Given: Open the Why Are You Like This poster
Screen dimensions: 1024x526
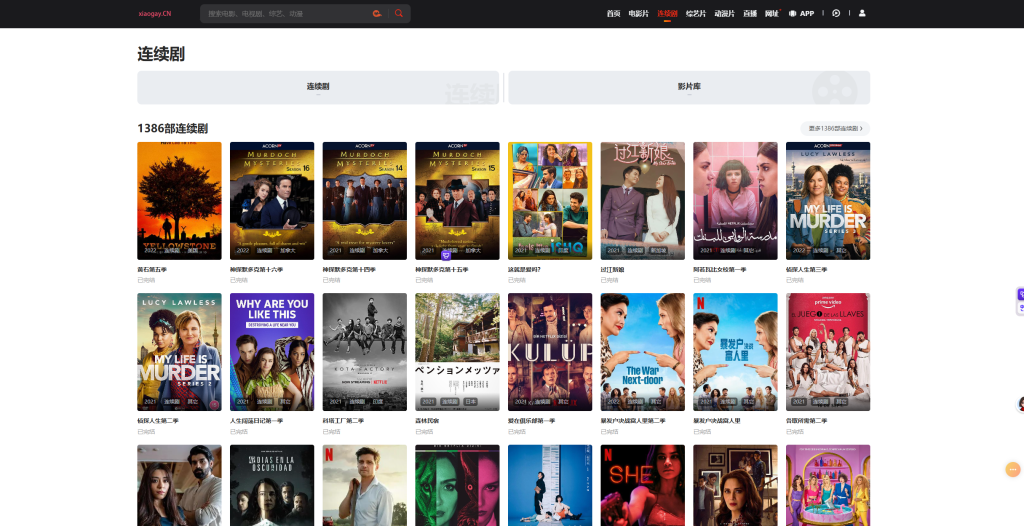Looking at the screenshot, I should click(272, 352).
